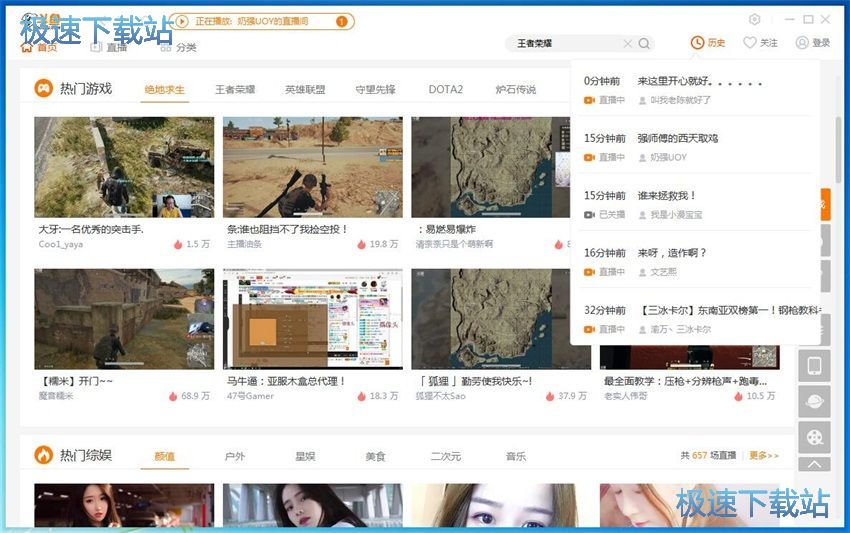Click the search magnifier icon
850x533 pixels.
(644, 43)
